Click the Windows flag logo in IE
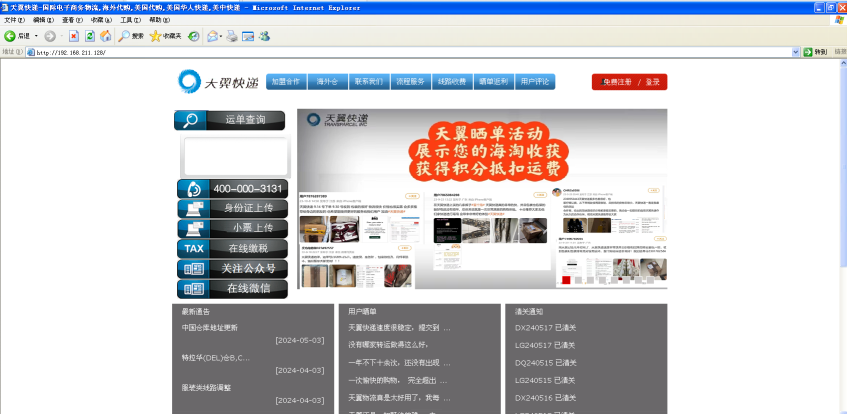 click(x=839, y=19)
